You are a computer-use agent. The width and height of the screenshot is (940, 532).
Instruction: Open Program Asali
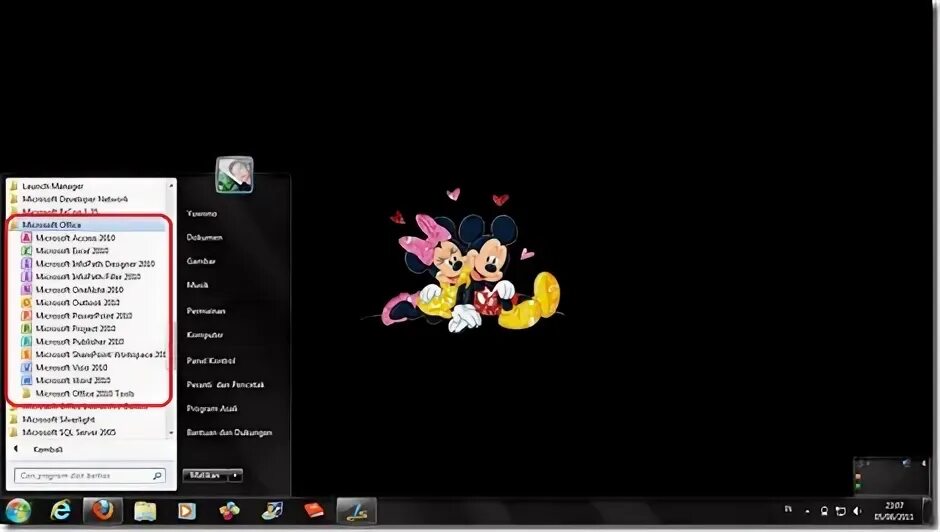click(212, 409)
